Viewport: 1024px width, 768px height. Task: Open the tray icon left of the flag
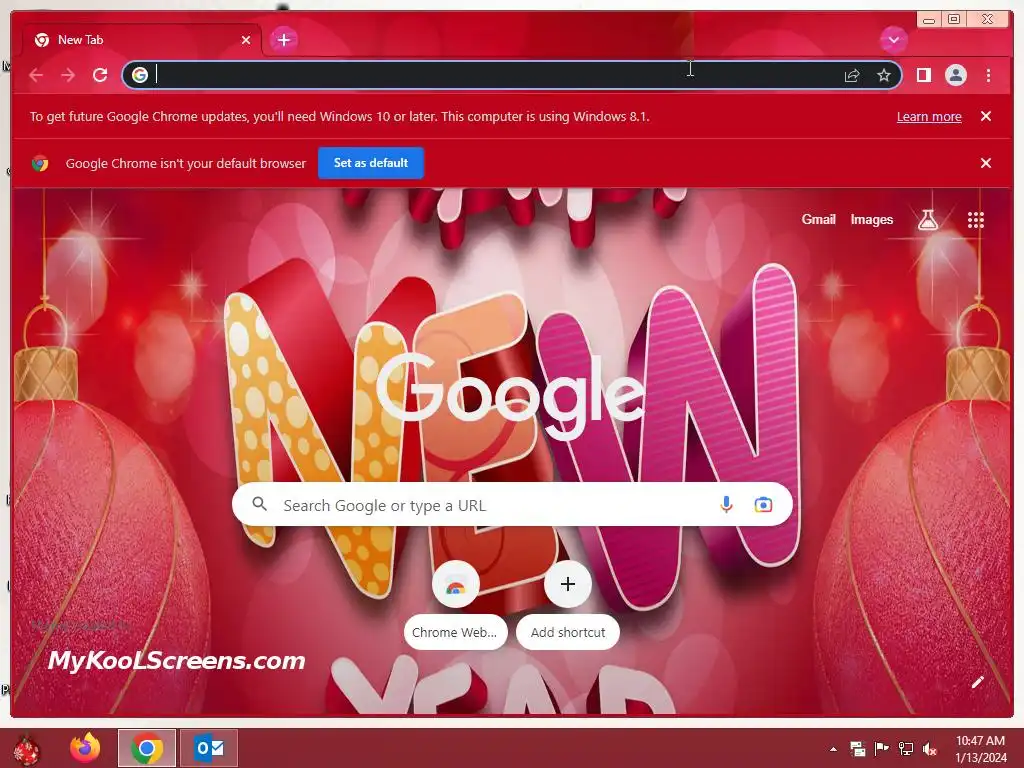[857, 748]
